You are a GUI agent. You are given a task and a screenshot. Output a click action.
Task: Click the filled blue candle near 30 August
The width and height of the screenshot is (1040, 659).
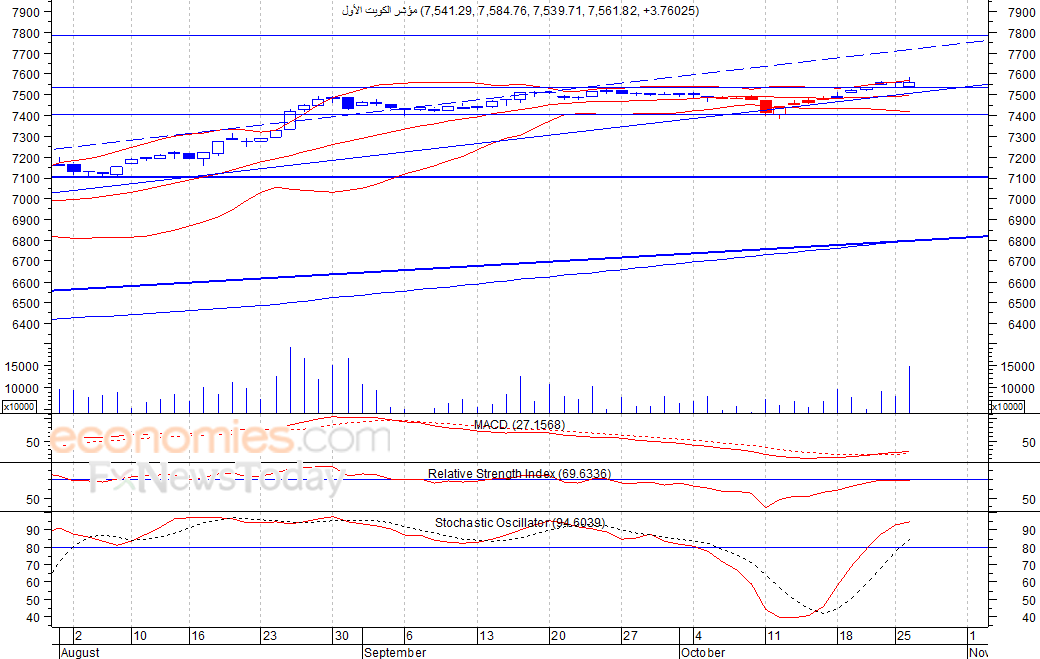coord(348,103)
